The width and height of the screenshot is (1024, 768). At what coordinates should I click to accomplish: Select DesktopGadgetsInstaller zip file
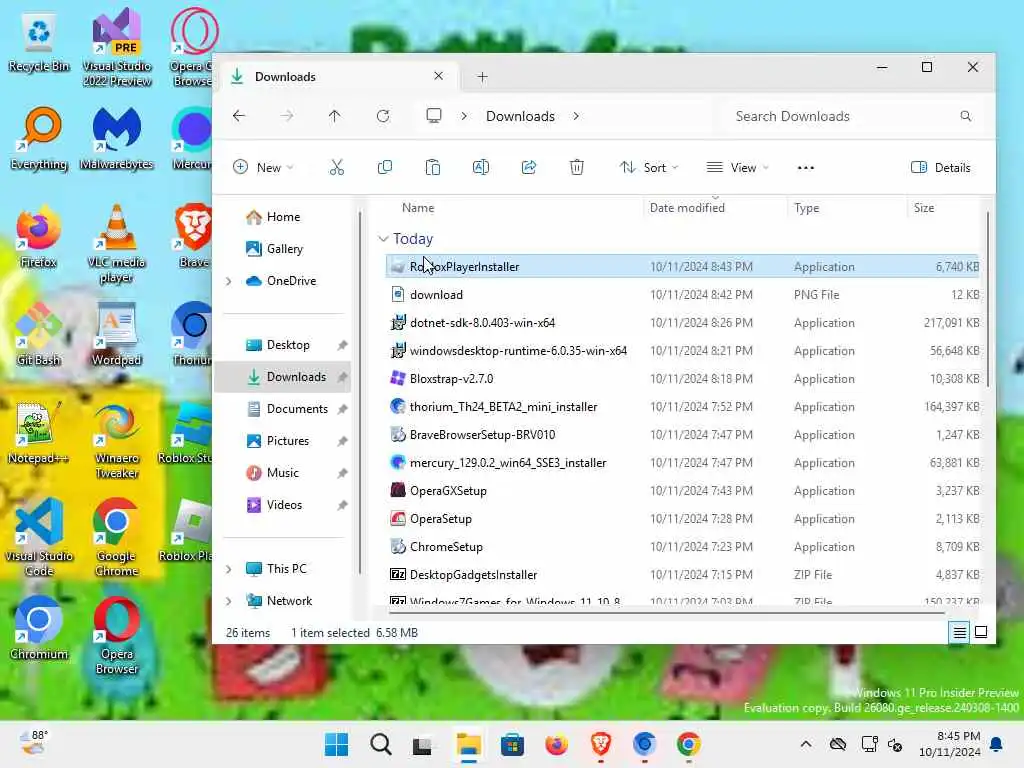tap(682, 575)
